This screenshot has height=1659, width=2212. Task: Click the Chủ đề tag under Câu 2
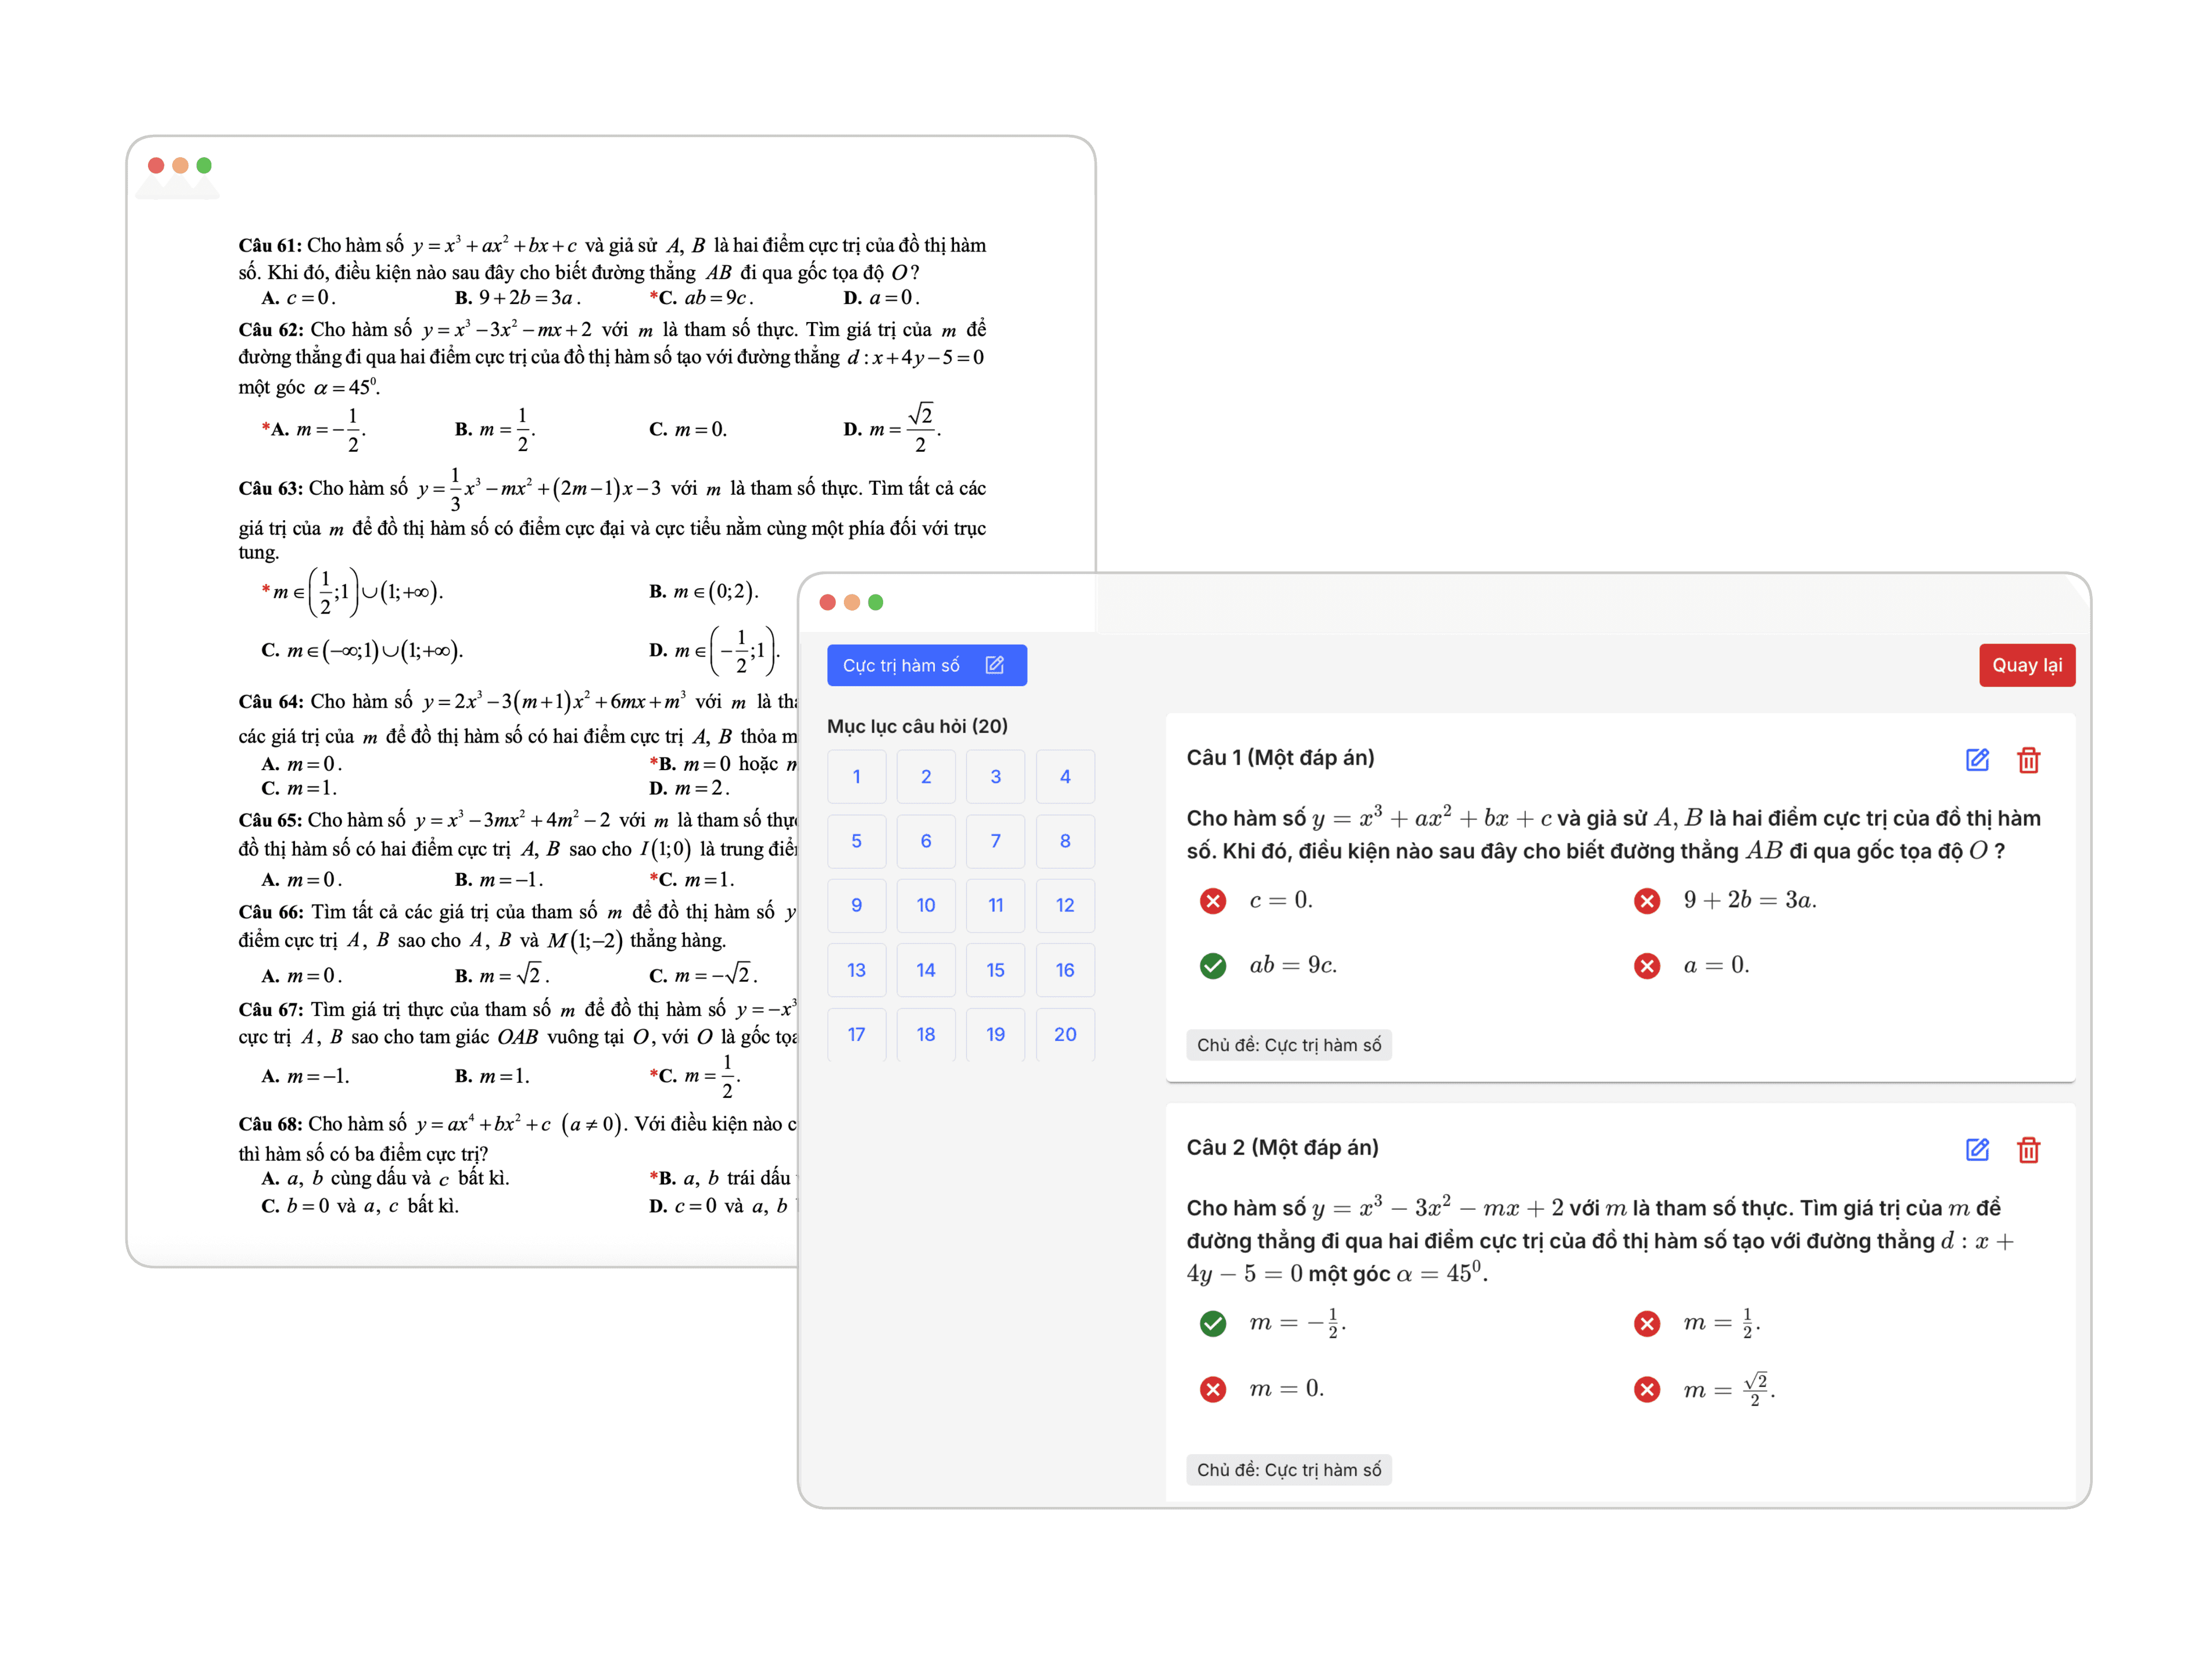click(x=1288, y=1470)
